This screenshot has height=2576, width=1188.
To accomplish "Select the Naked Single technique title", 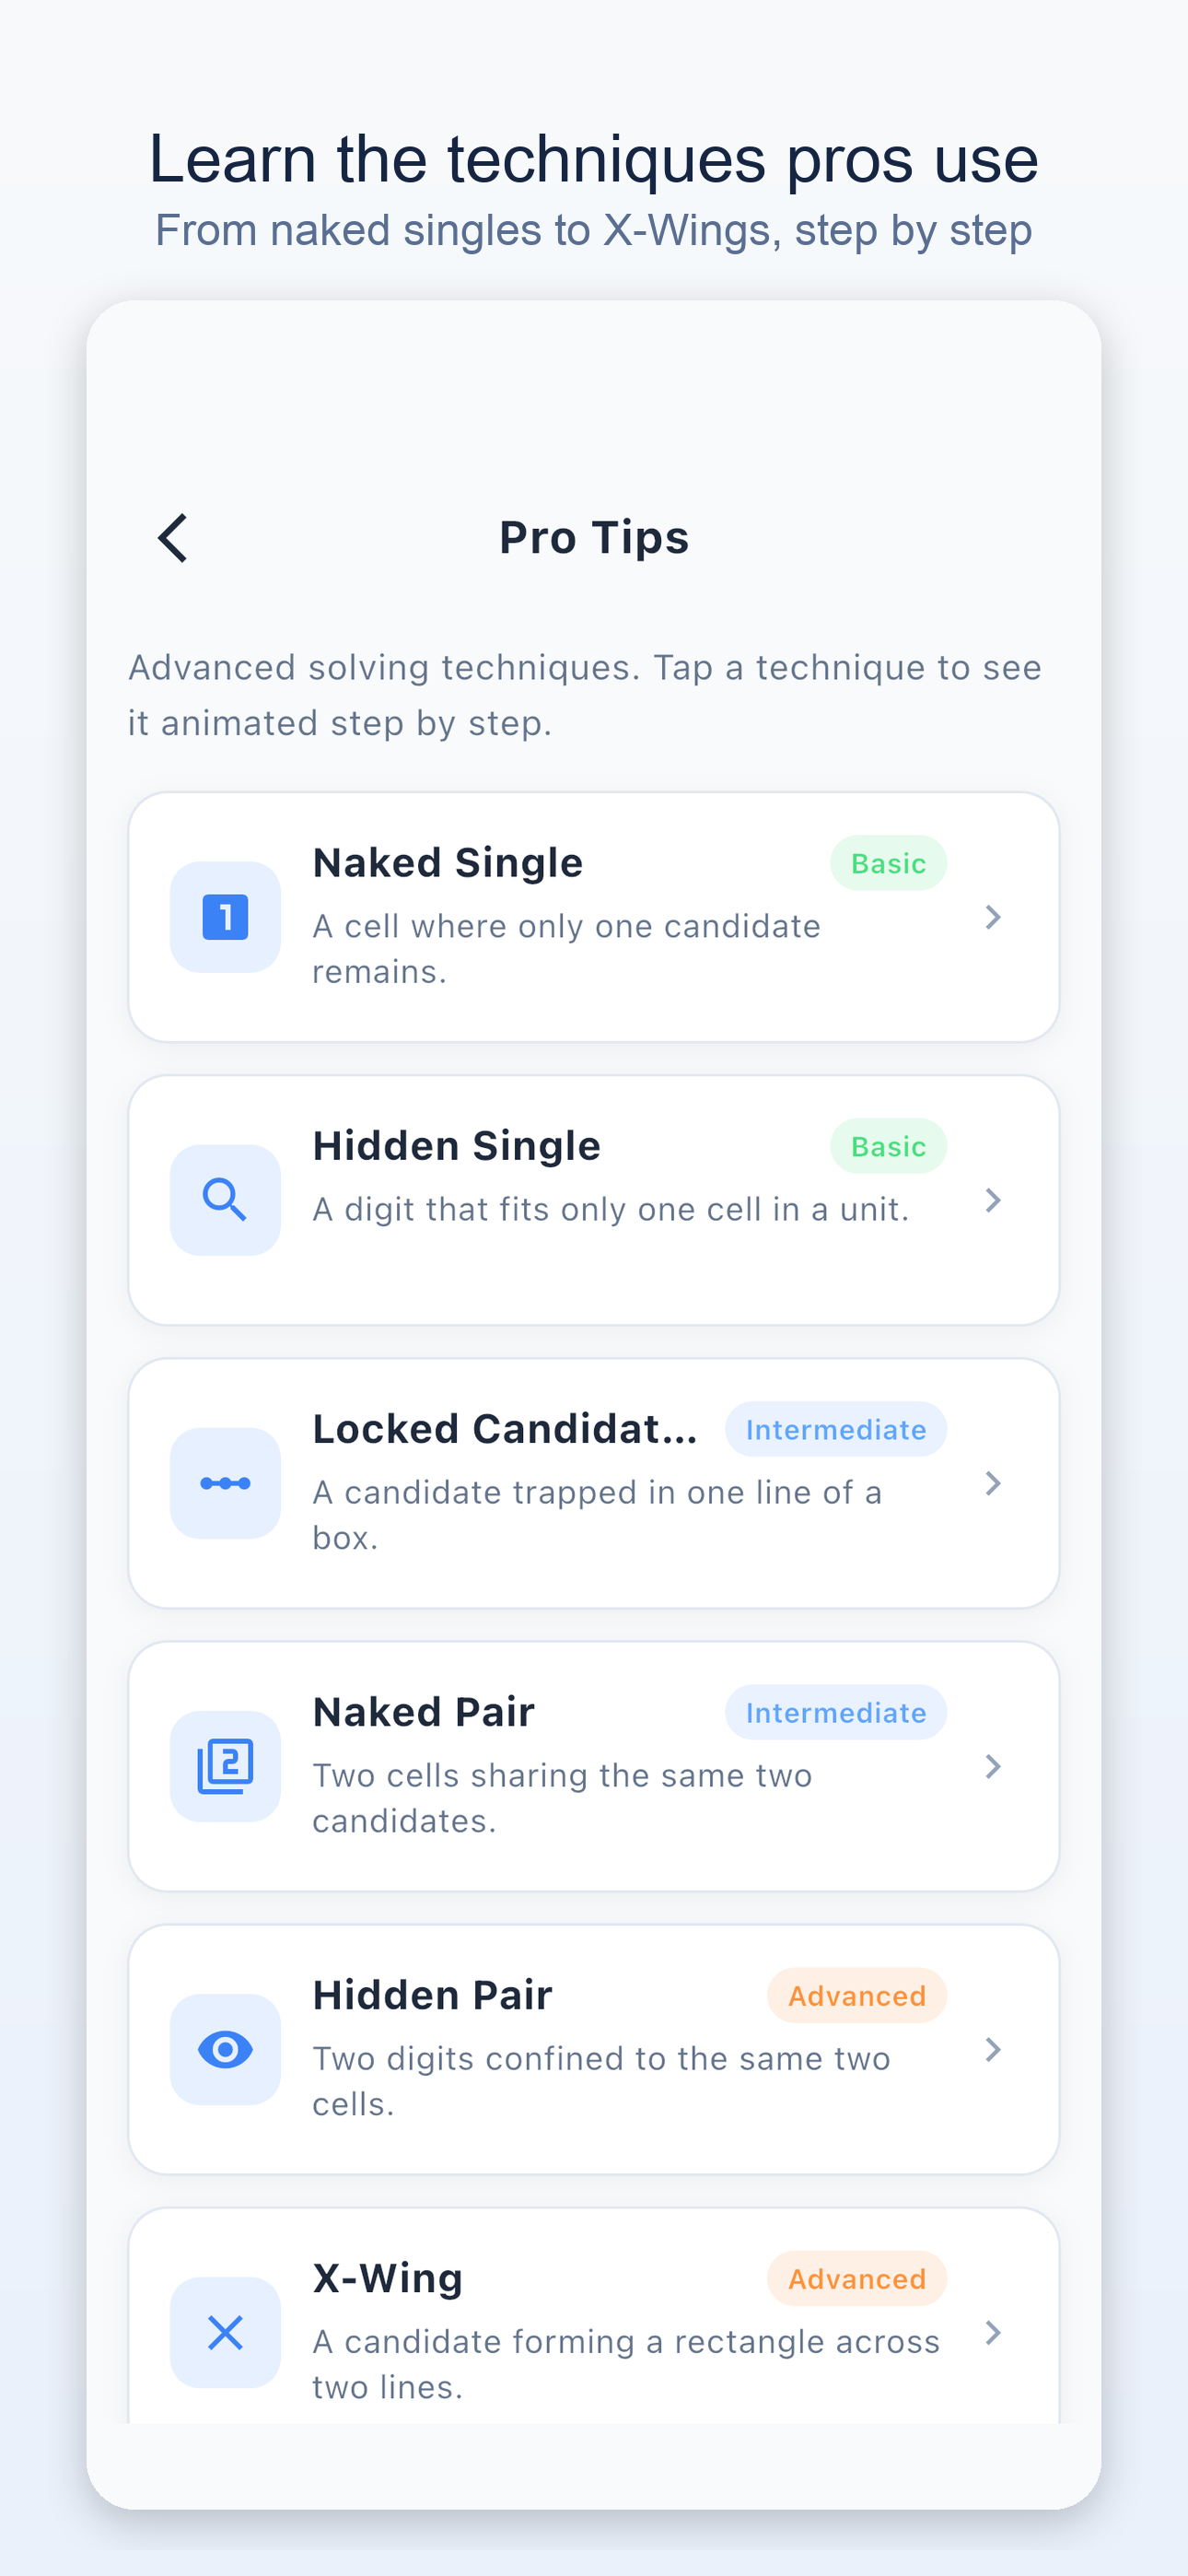I will (x=447, y=863).
